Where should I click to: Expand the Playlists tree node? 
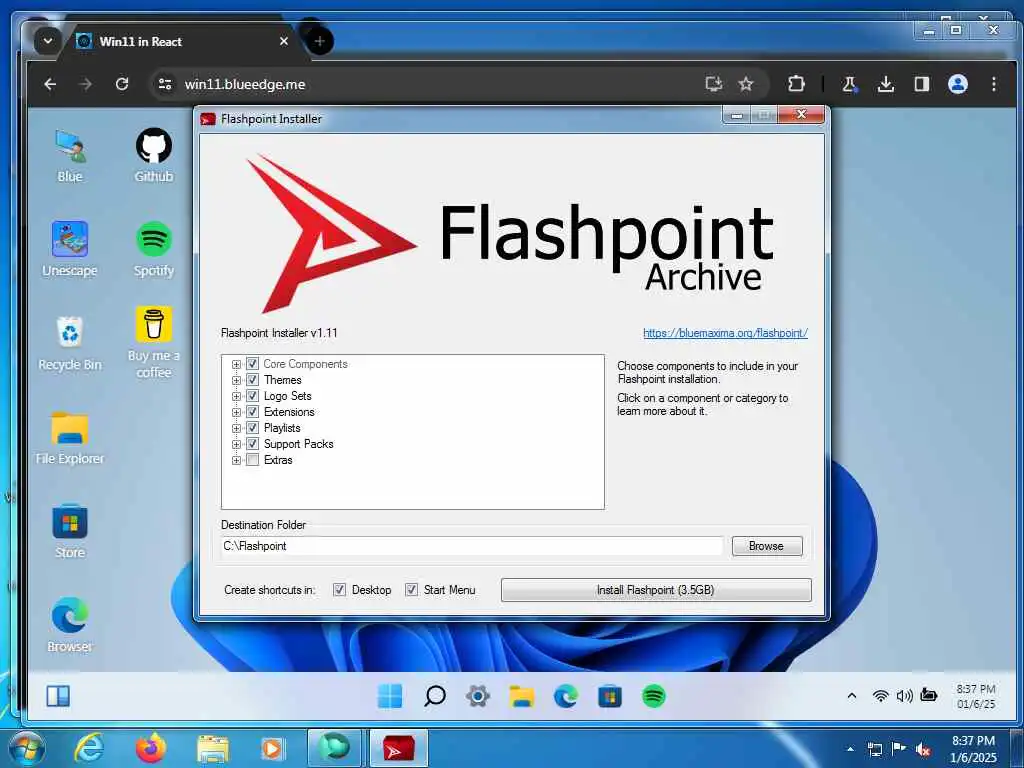pos(236,428)
